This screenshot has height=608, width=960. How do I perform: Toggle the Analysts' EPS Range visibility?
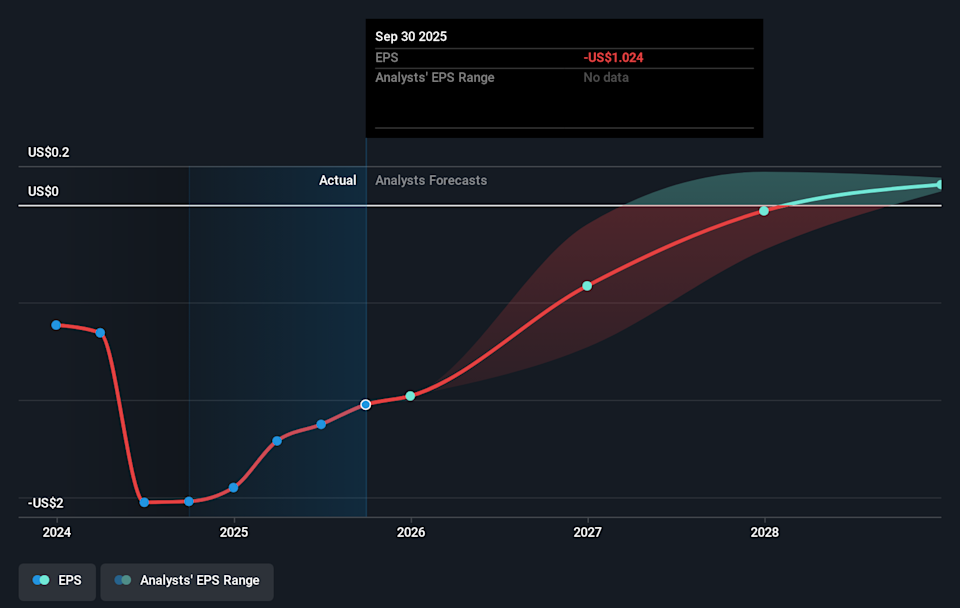pos(186,581)
